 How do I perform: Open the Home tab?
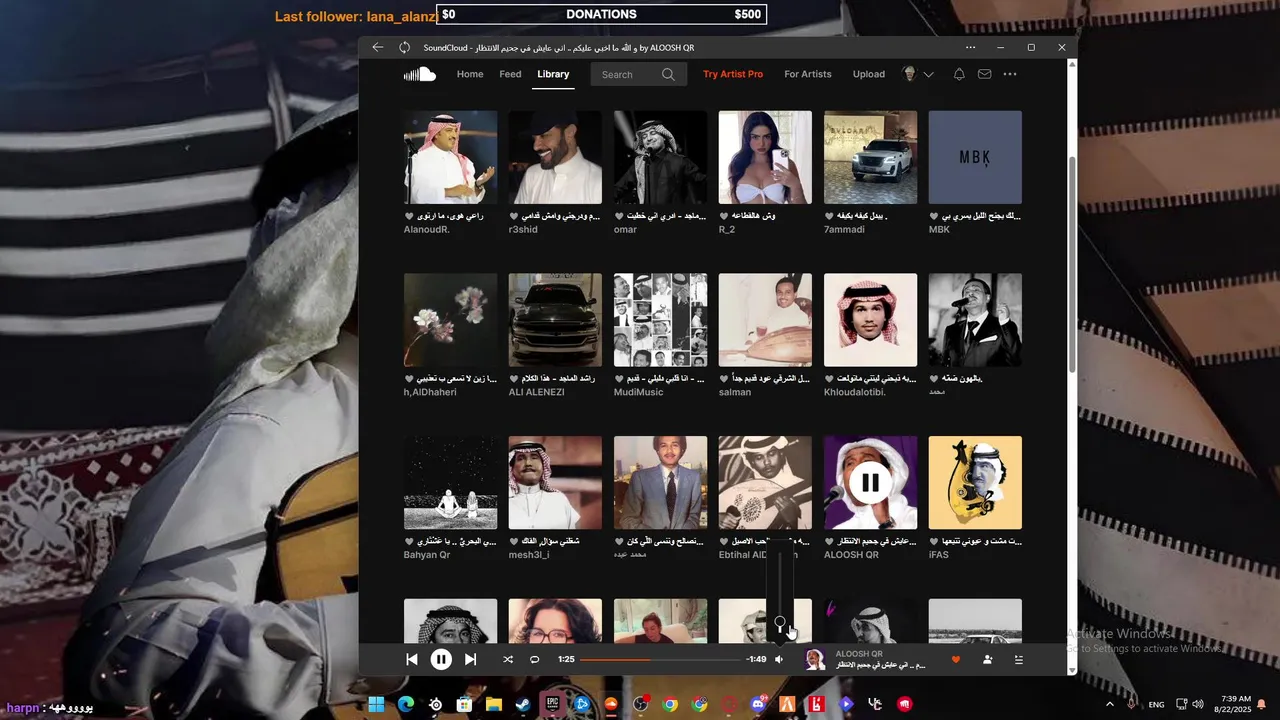[x=470, y=74]
